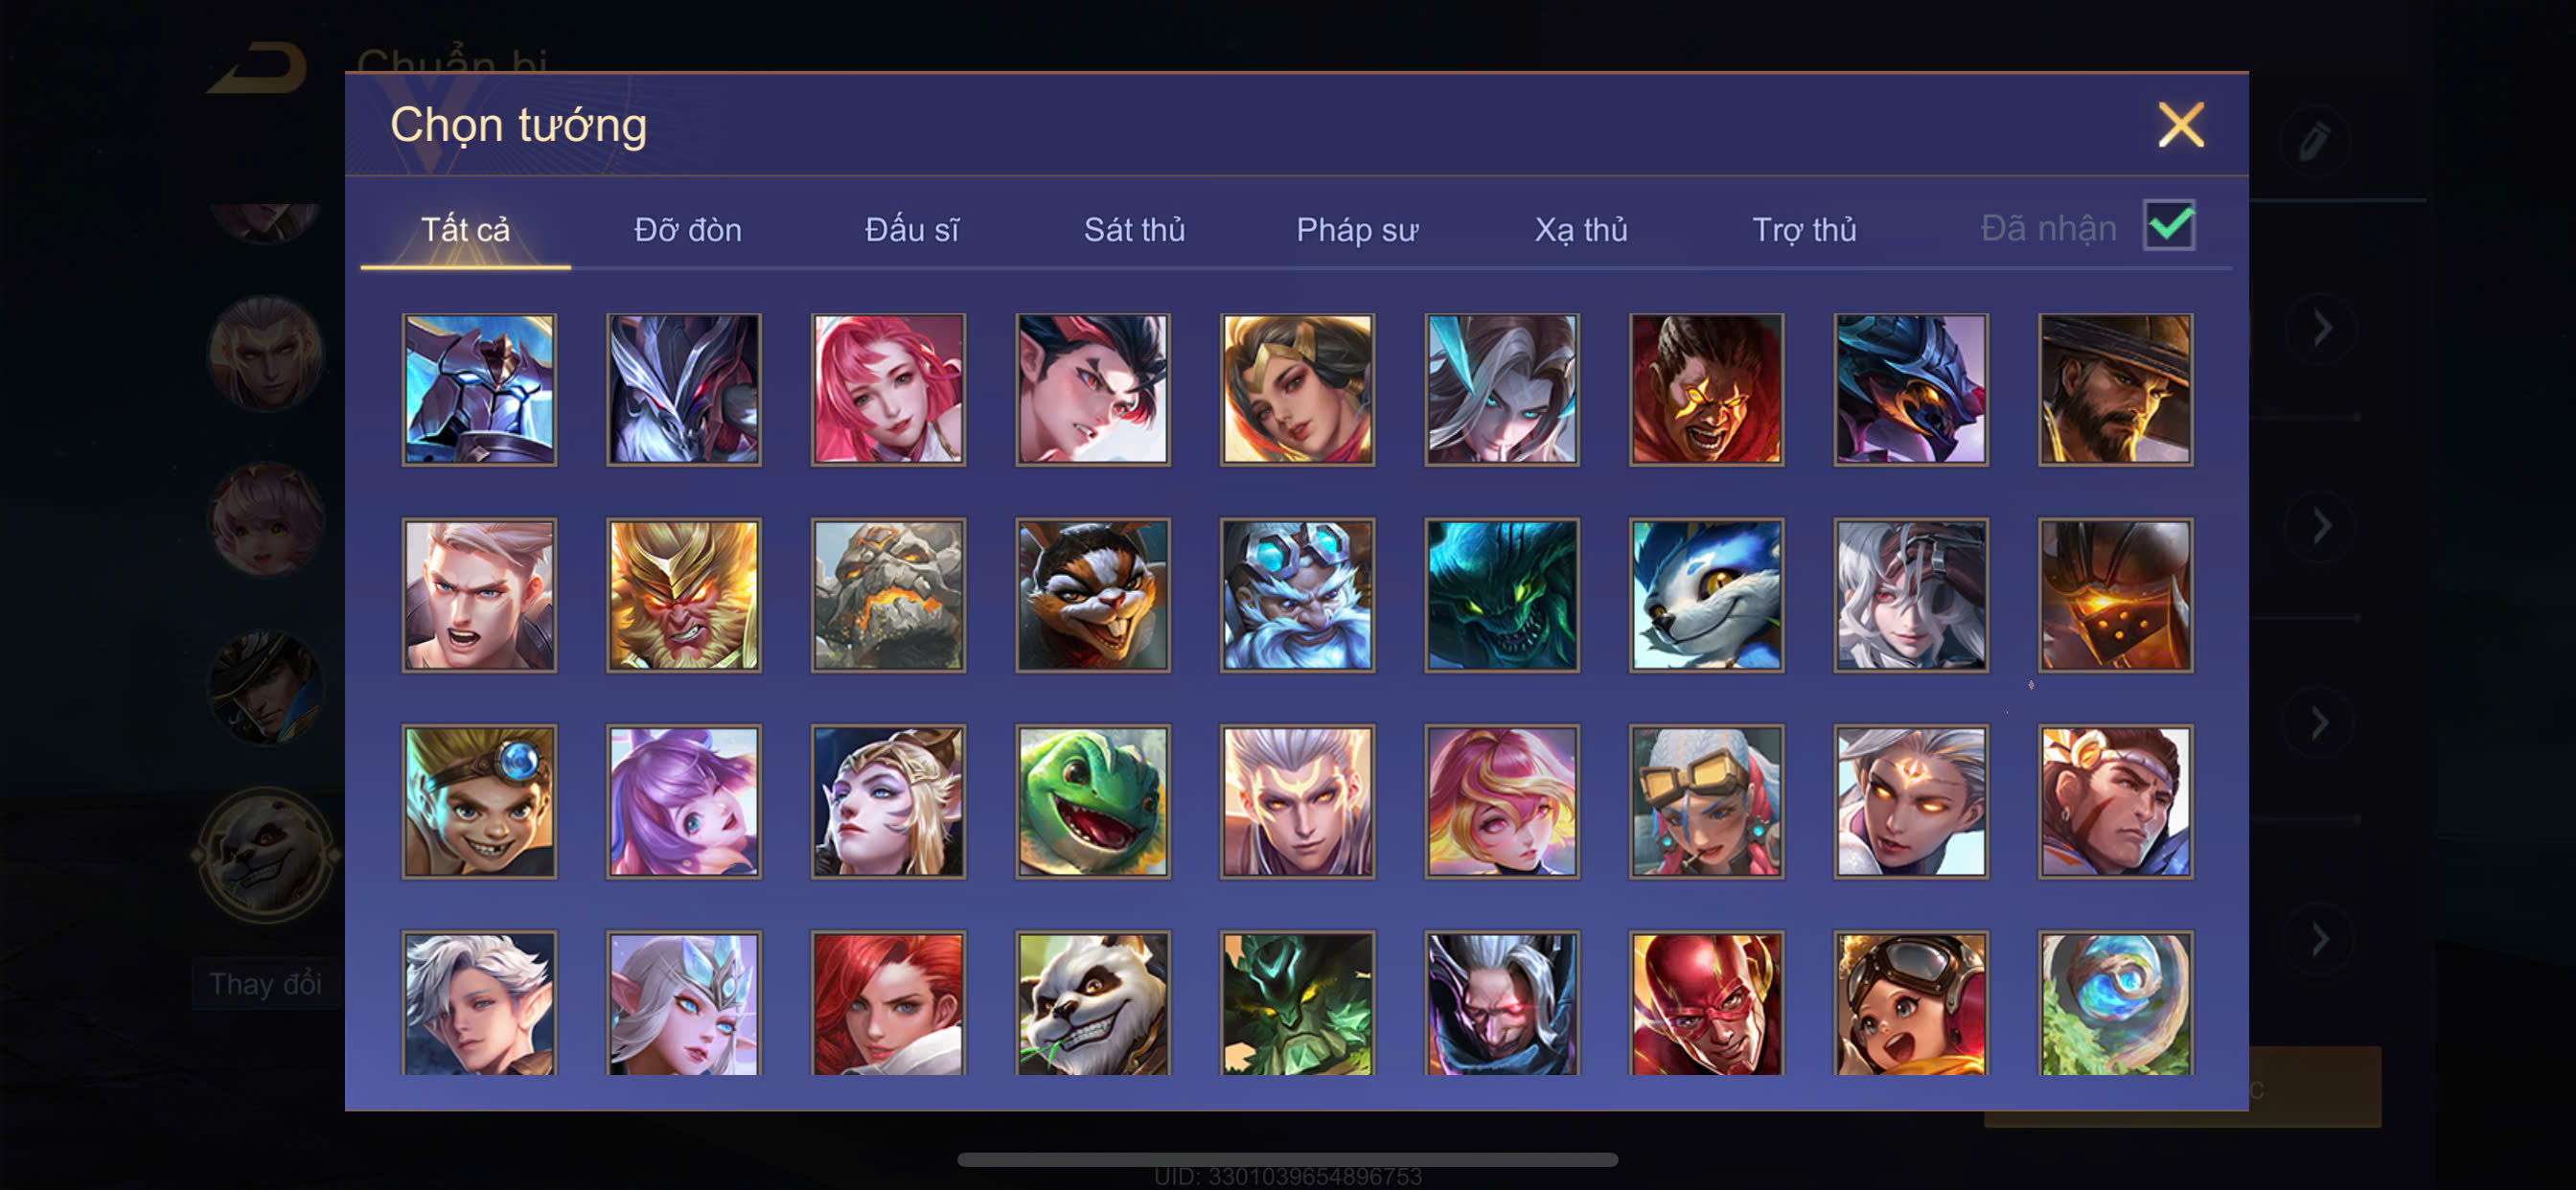Pick the dark green tree monster portrait
This screenshot has width=2576, height=1190.
(1297, 1003)
